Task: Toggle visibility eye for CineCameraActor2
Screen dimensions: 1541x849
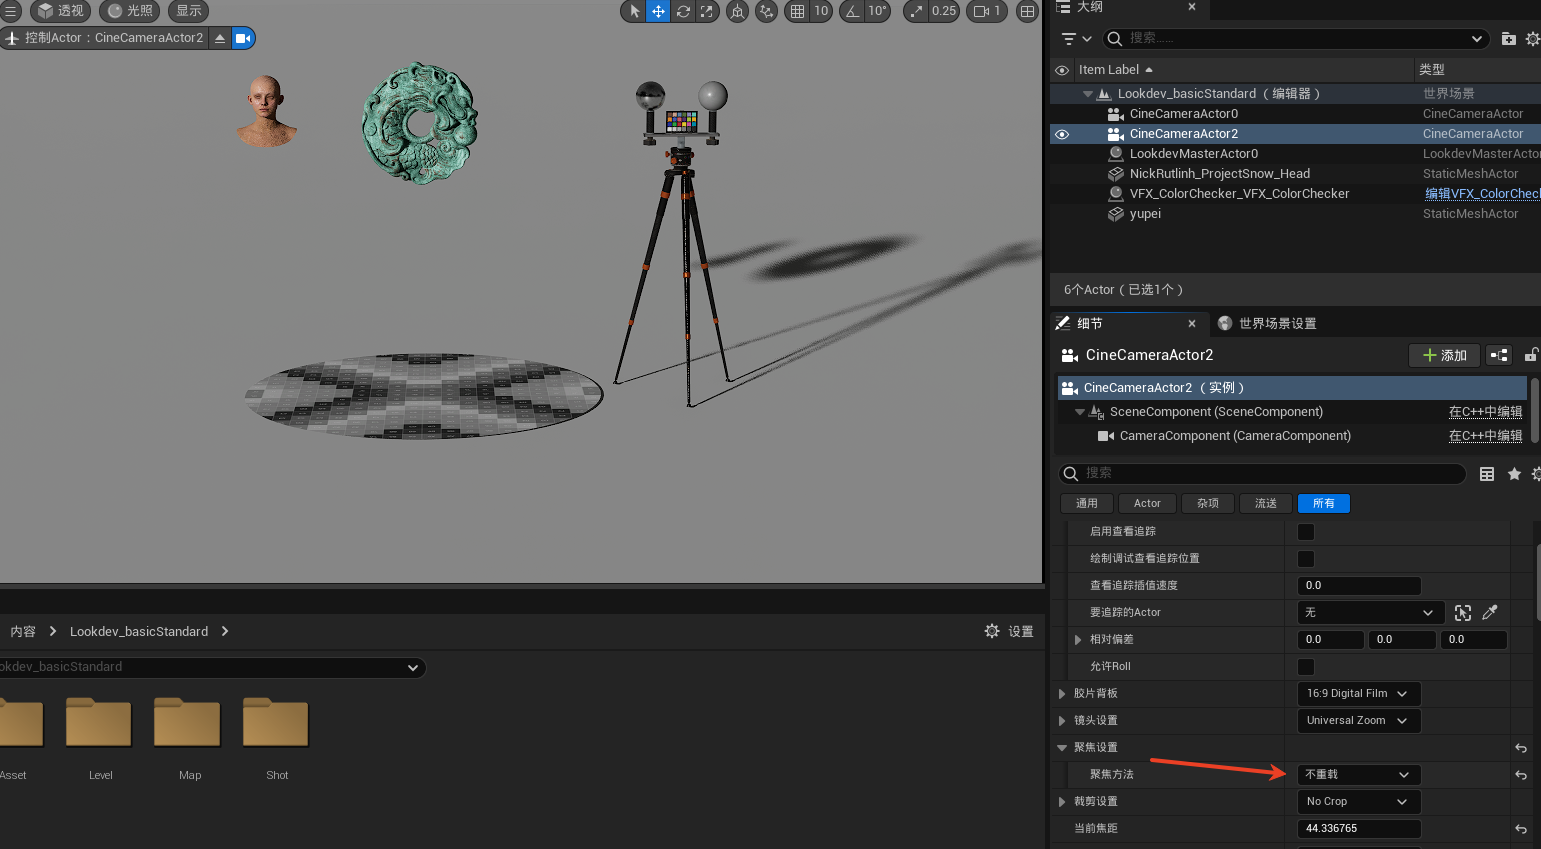Action: (x=1062, y=134)
